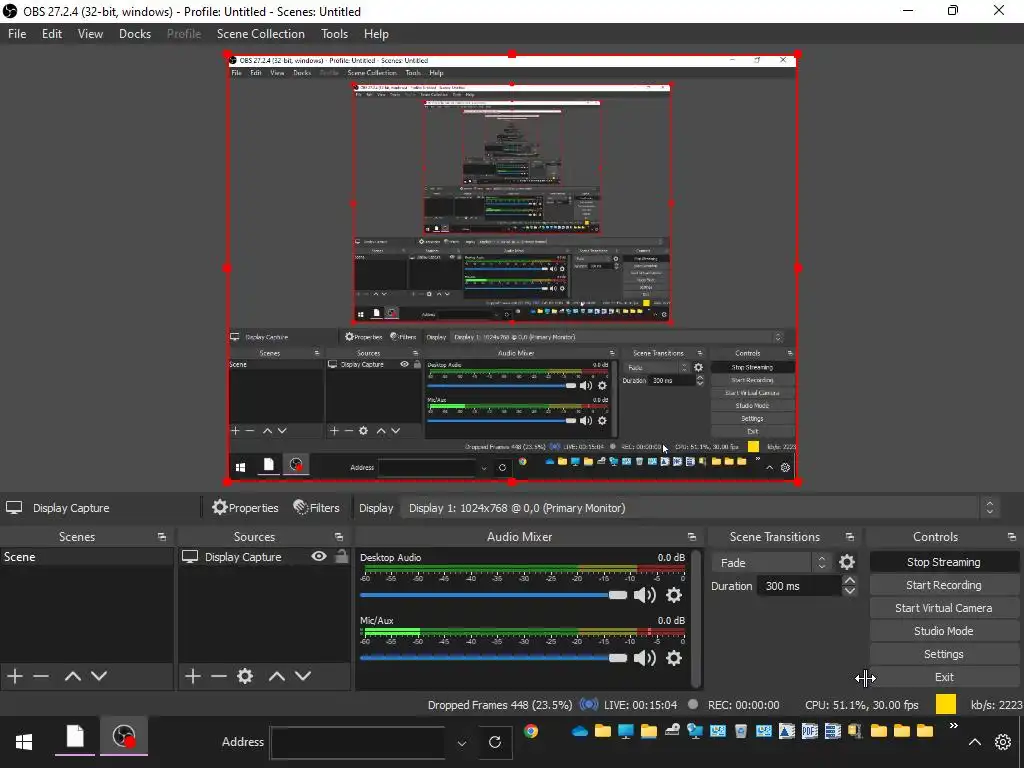
Task: Mute Desktop Audio speaker icon
Action: pyautogui.click(x=645, y=595)
